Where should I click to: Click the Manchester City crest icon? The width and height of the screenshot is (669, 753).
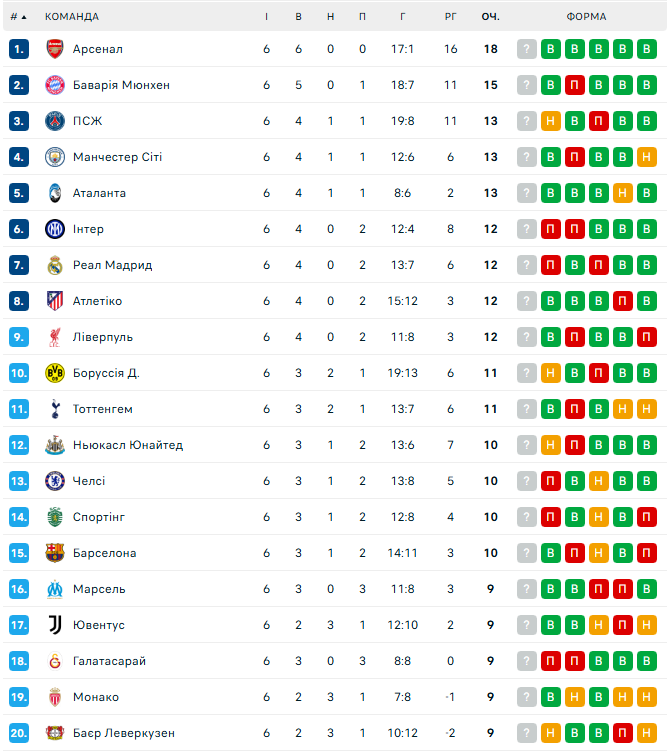tap(55, 157)
